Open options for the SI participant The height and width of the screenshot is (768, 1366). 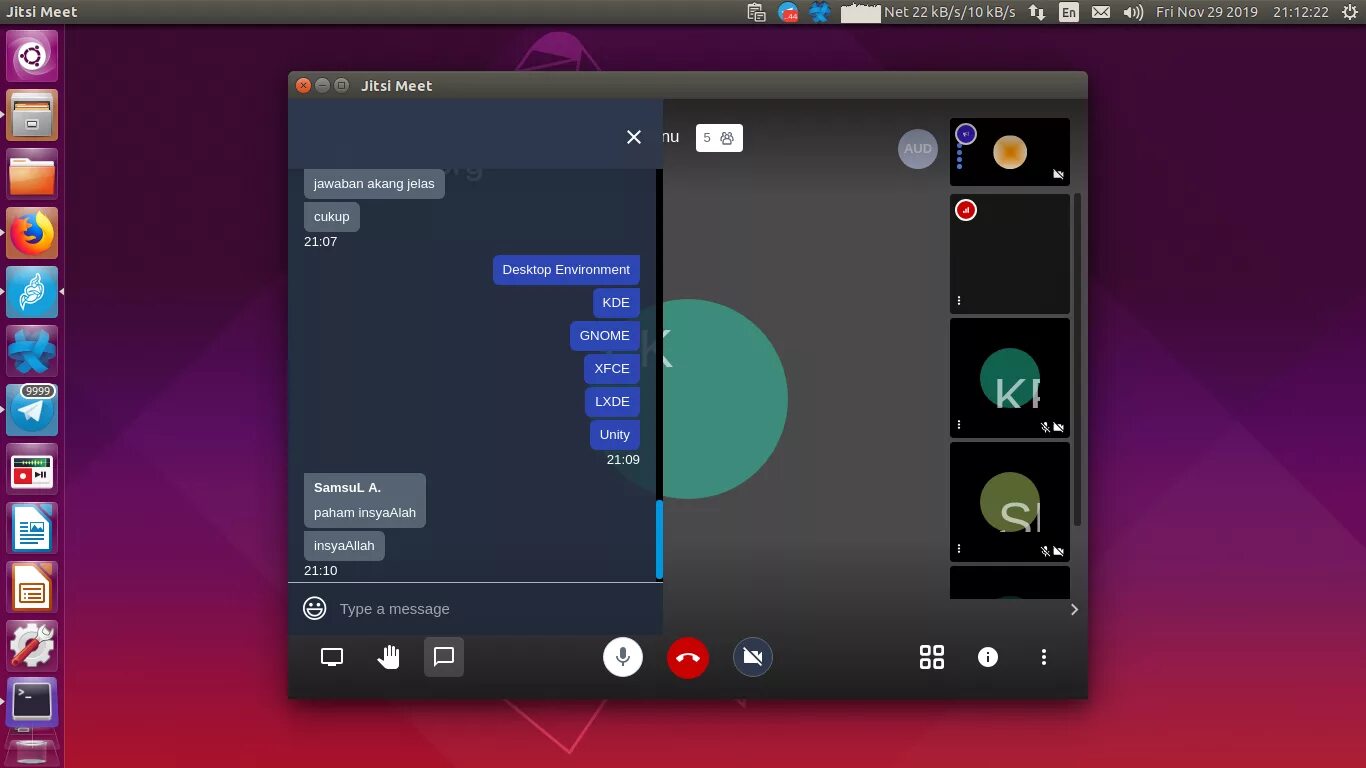pos(958,548)
